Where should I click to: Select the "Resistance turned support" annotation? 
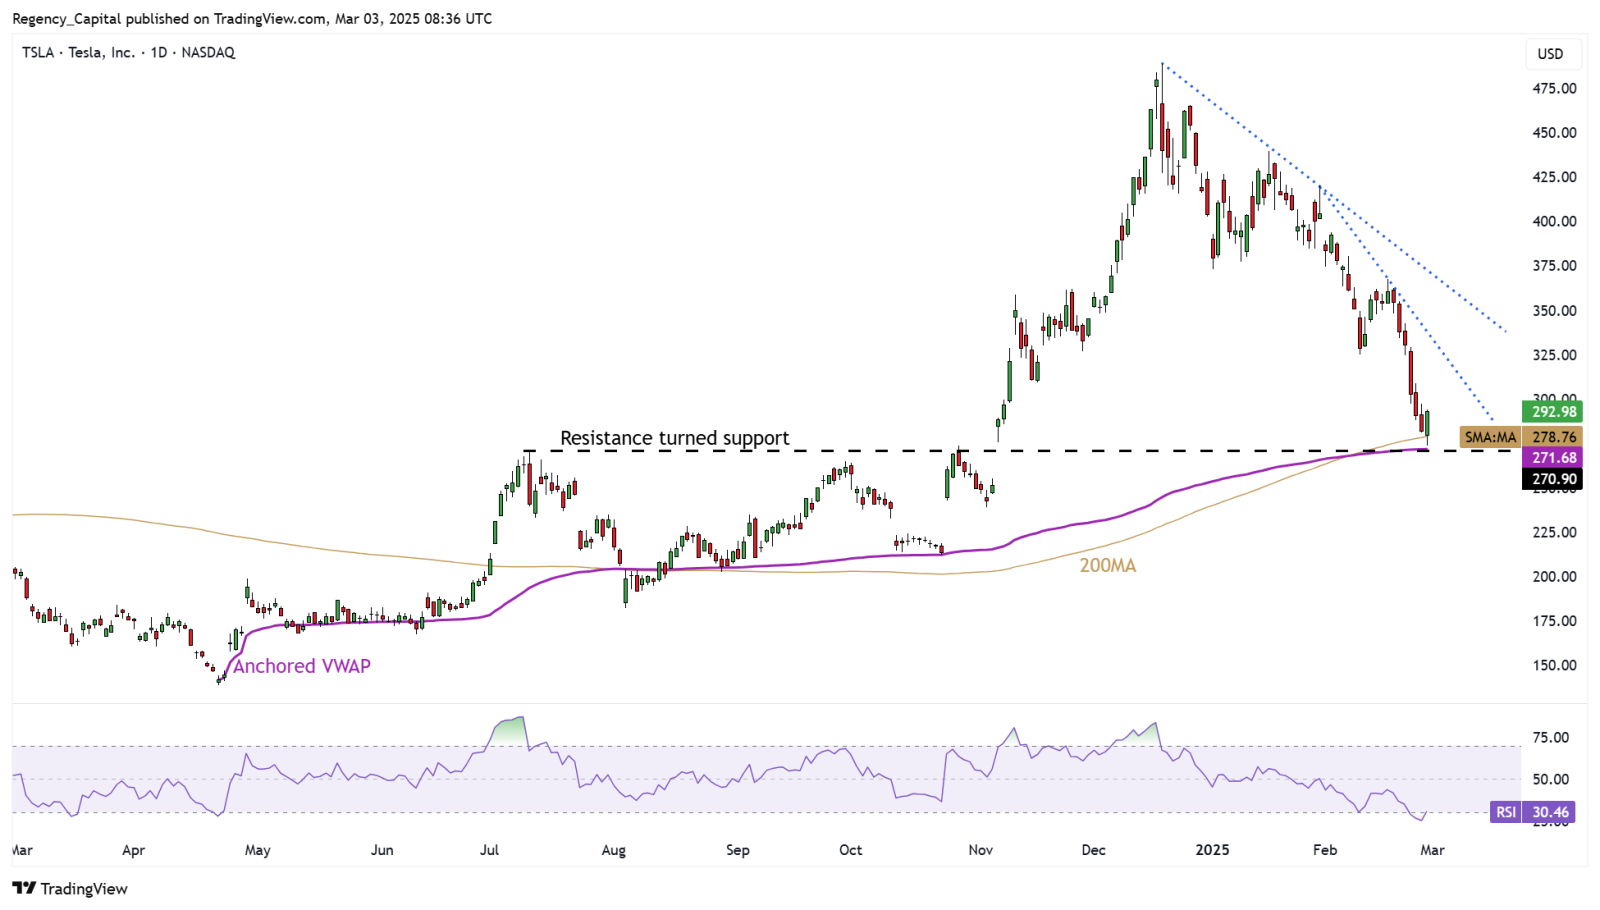click(x=675, y=438)
